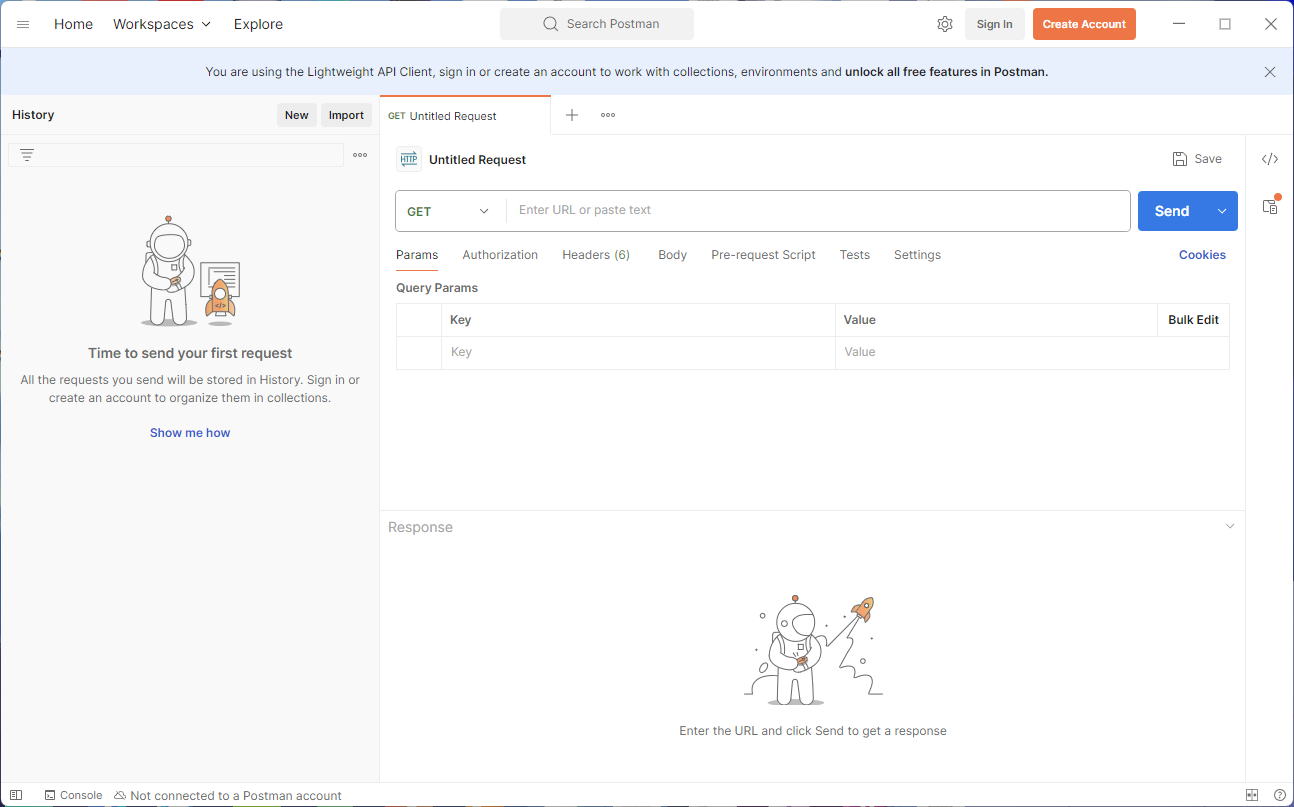Switch to the Body tab
The image size is (1294, 807).
(672, 255)
